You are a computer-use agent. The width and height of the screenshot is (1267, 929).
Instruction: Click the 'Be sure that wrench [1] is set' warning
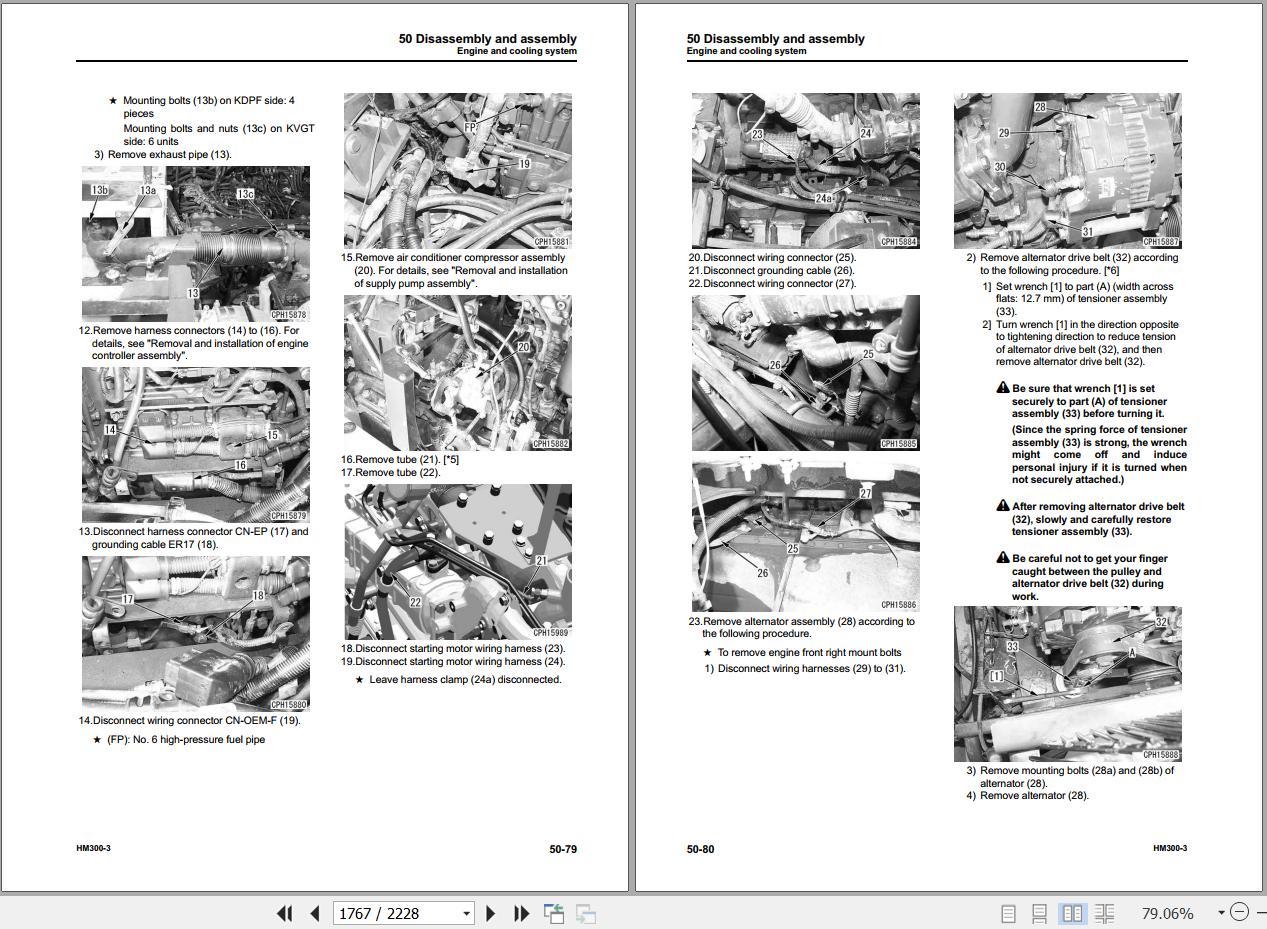pos(1090,401)
